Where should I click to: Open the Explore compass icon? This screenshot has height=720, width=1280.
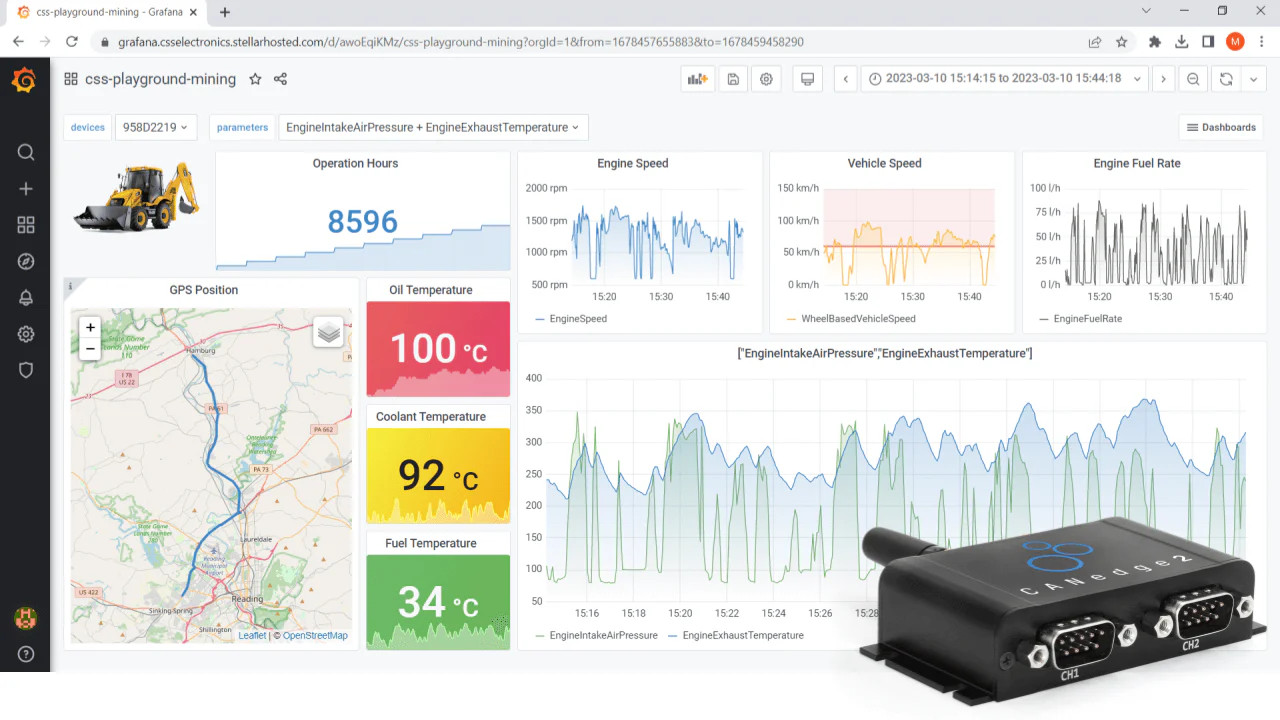coord(26,262)
